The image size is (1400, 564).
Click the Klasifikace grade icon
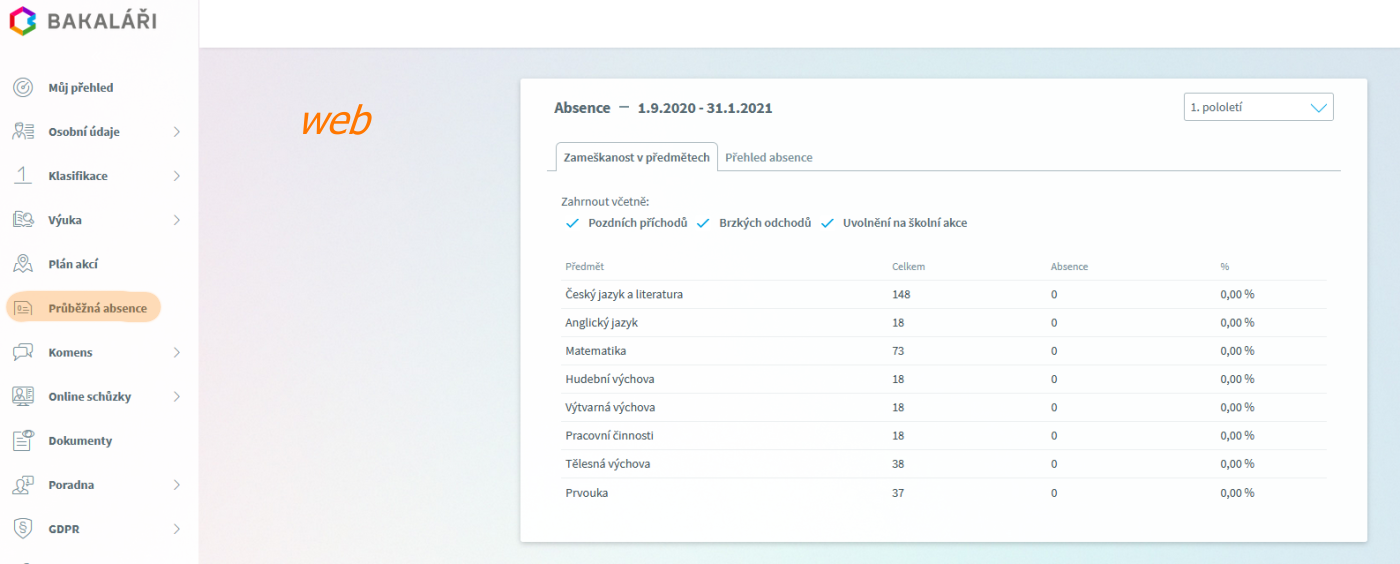(x=23, y=176)
